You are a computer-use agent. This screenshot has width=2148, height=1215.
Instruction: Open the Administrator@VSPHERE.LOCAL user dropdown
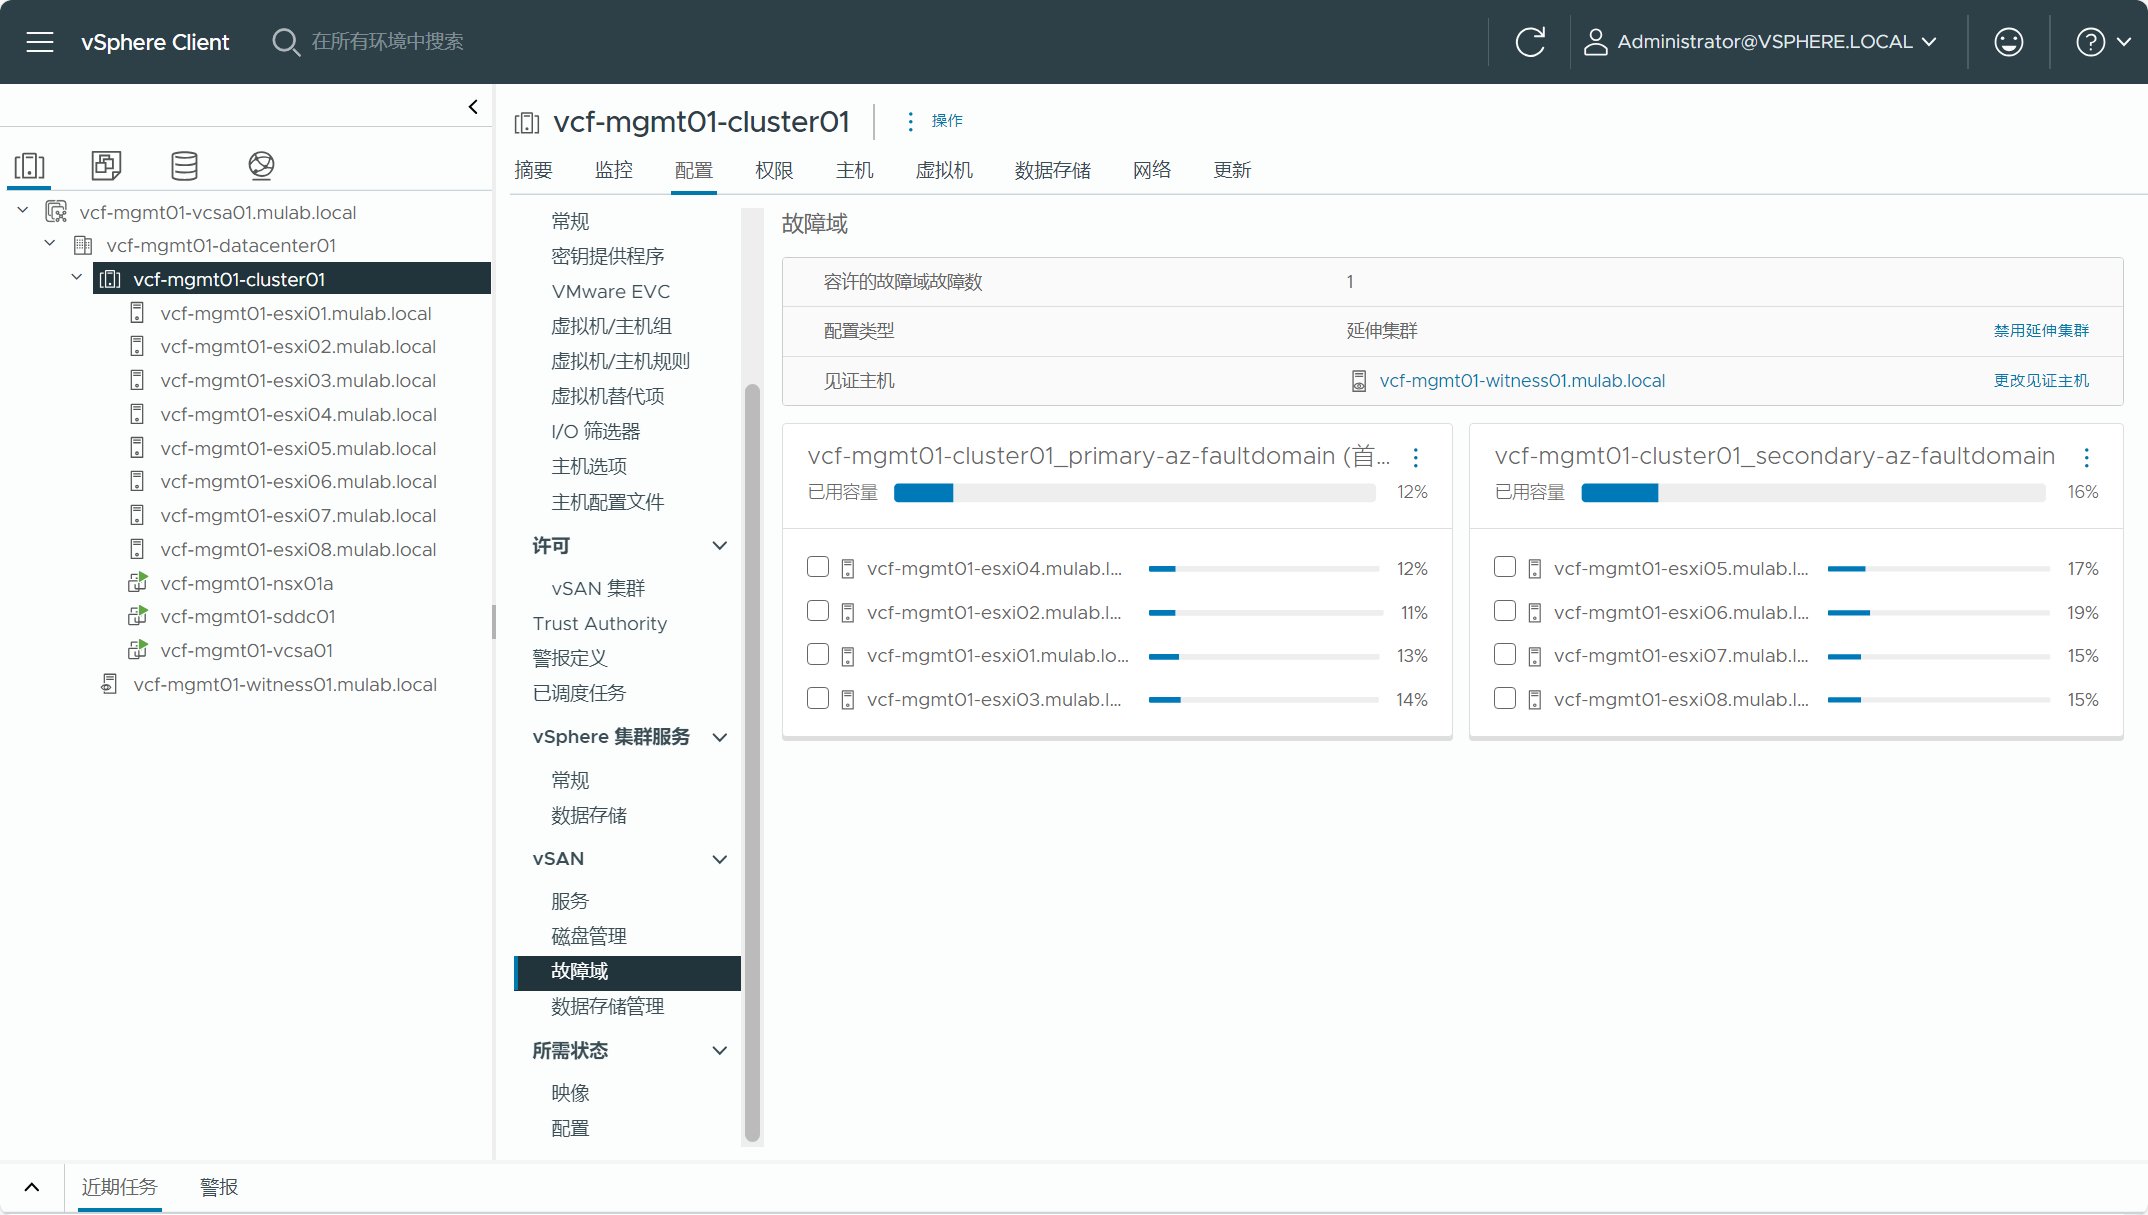click(1764, 42)
